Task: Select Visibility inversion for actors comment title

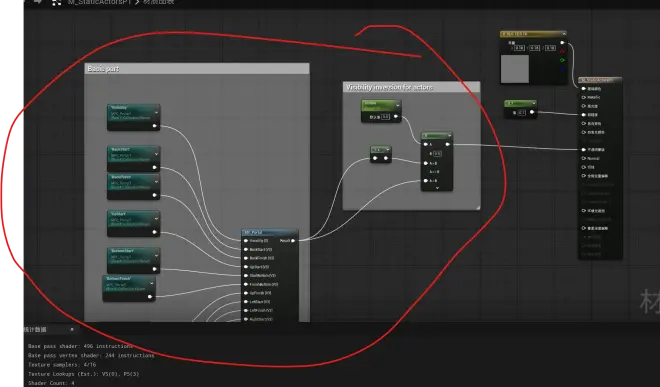Action: (389, 87)
